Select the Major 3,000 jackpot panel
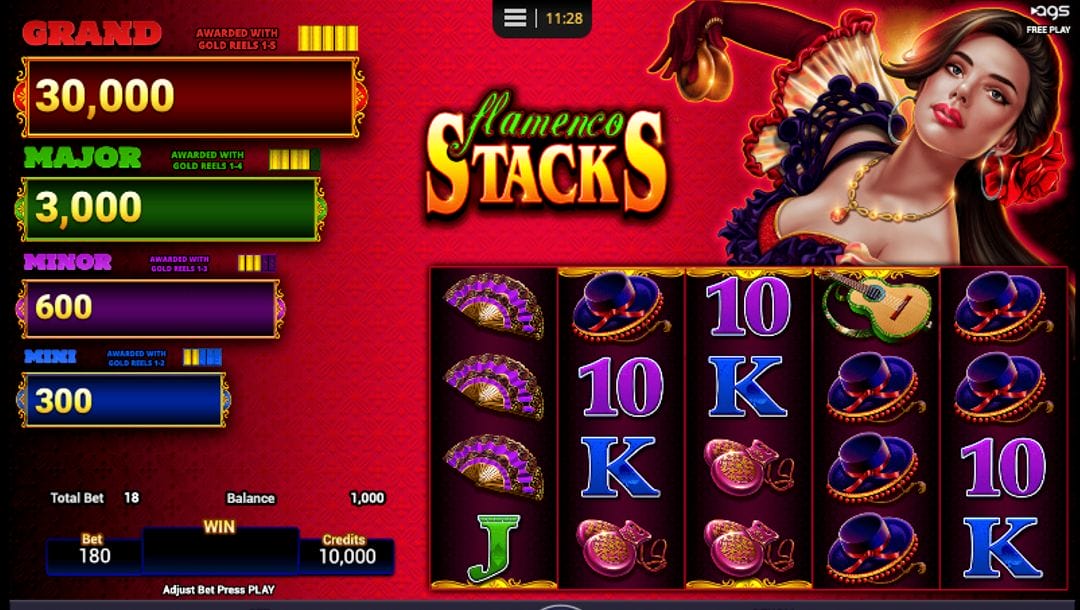The height and width of the screenshot is (610, 1080). pyautogui.click(x=170, y=209)
